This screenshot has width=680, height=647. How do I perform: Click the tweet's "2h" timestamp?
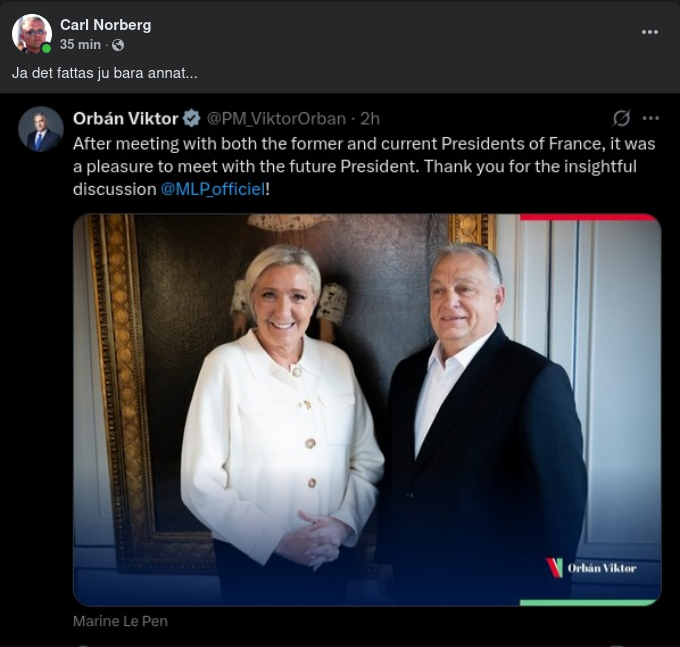pos(370,119)
